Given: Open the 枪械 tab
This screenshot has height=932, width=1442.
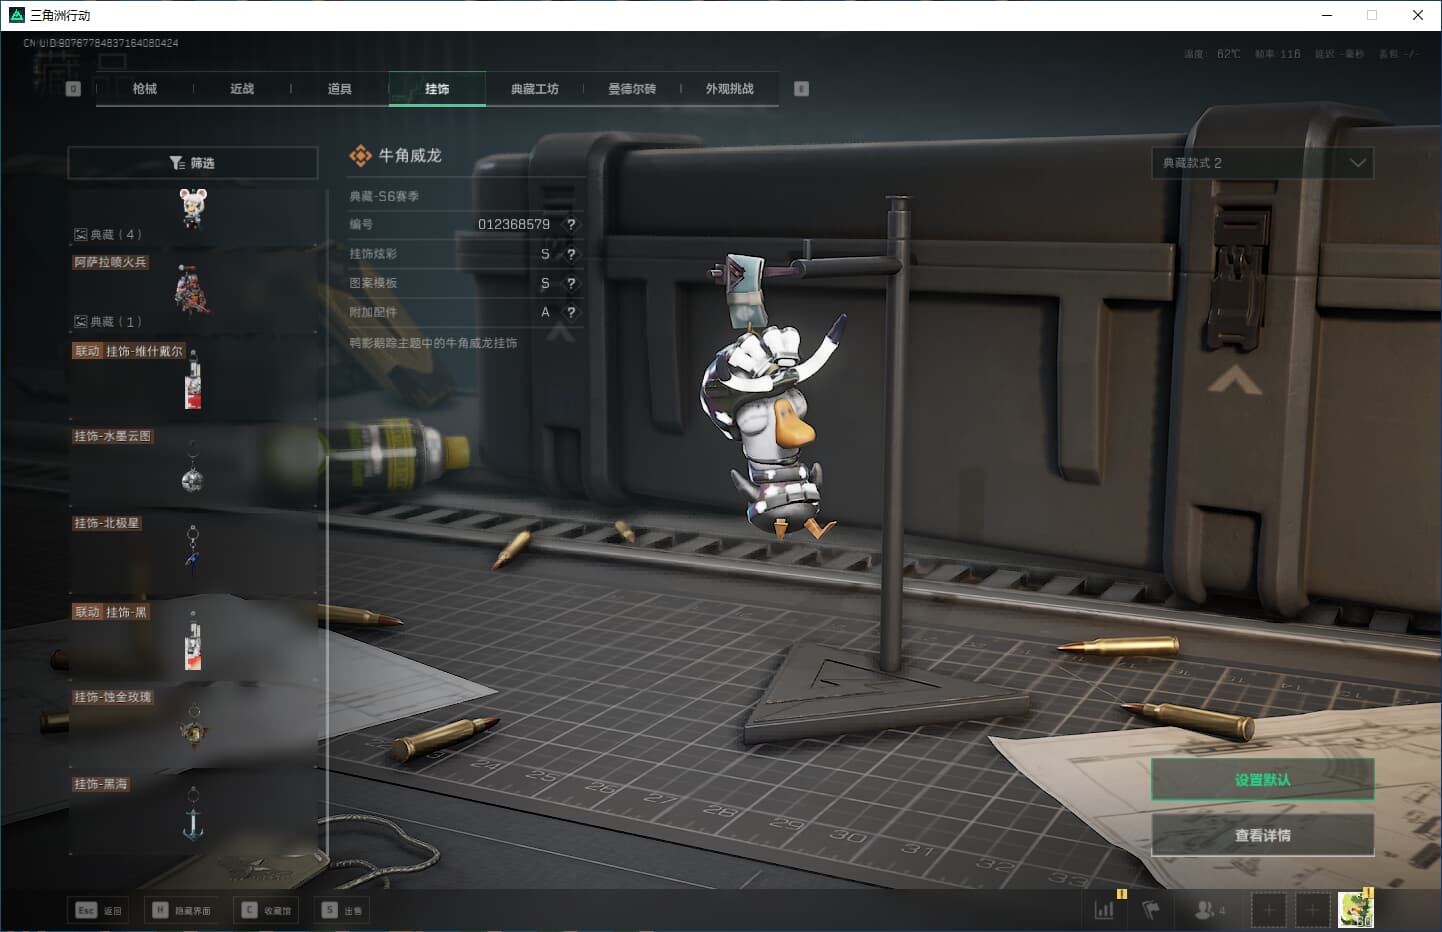Looking at the screenshot, I should [x=145, y=89].
